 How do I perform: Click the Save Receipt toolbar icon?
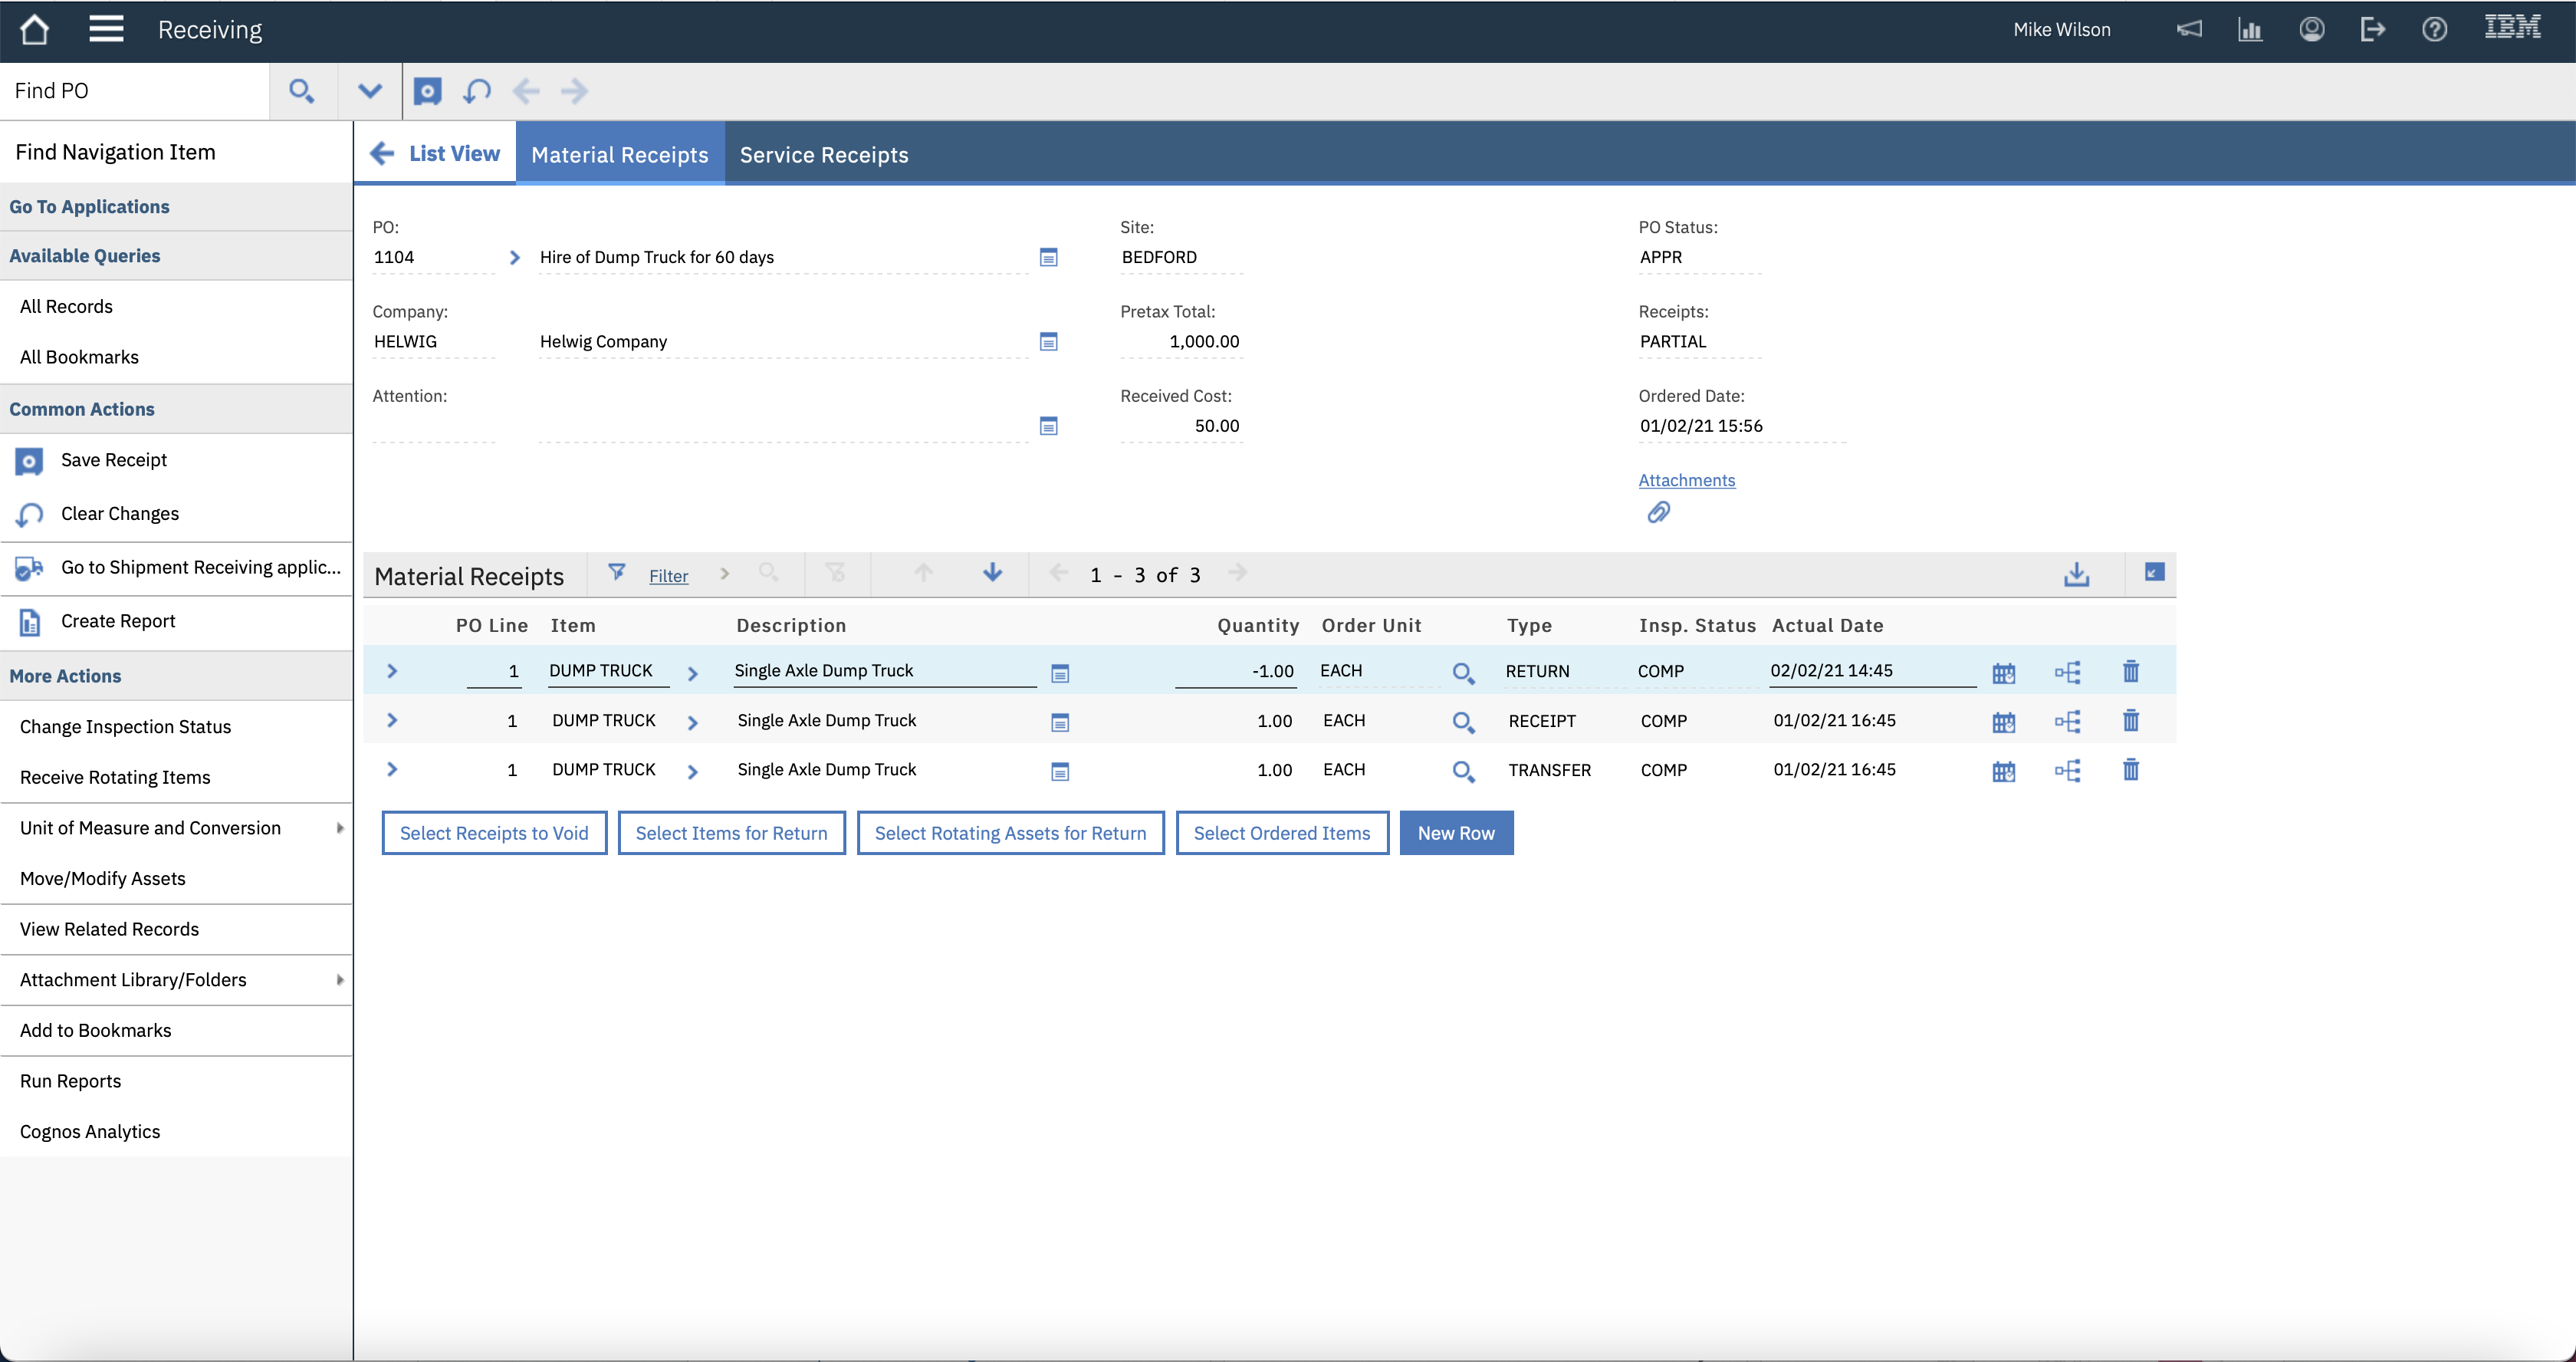[427, 91]
